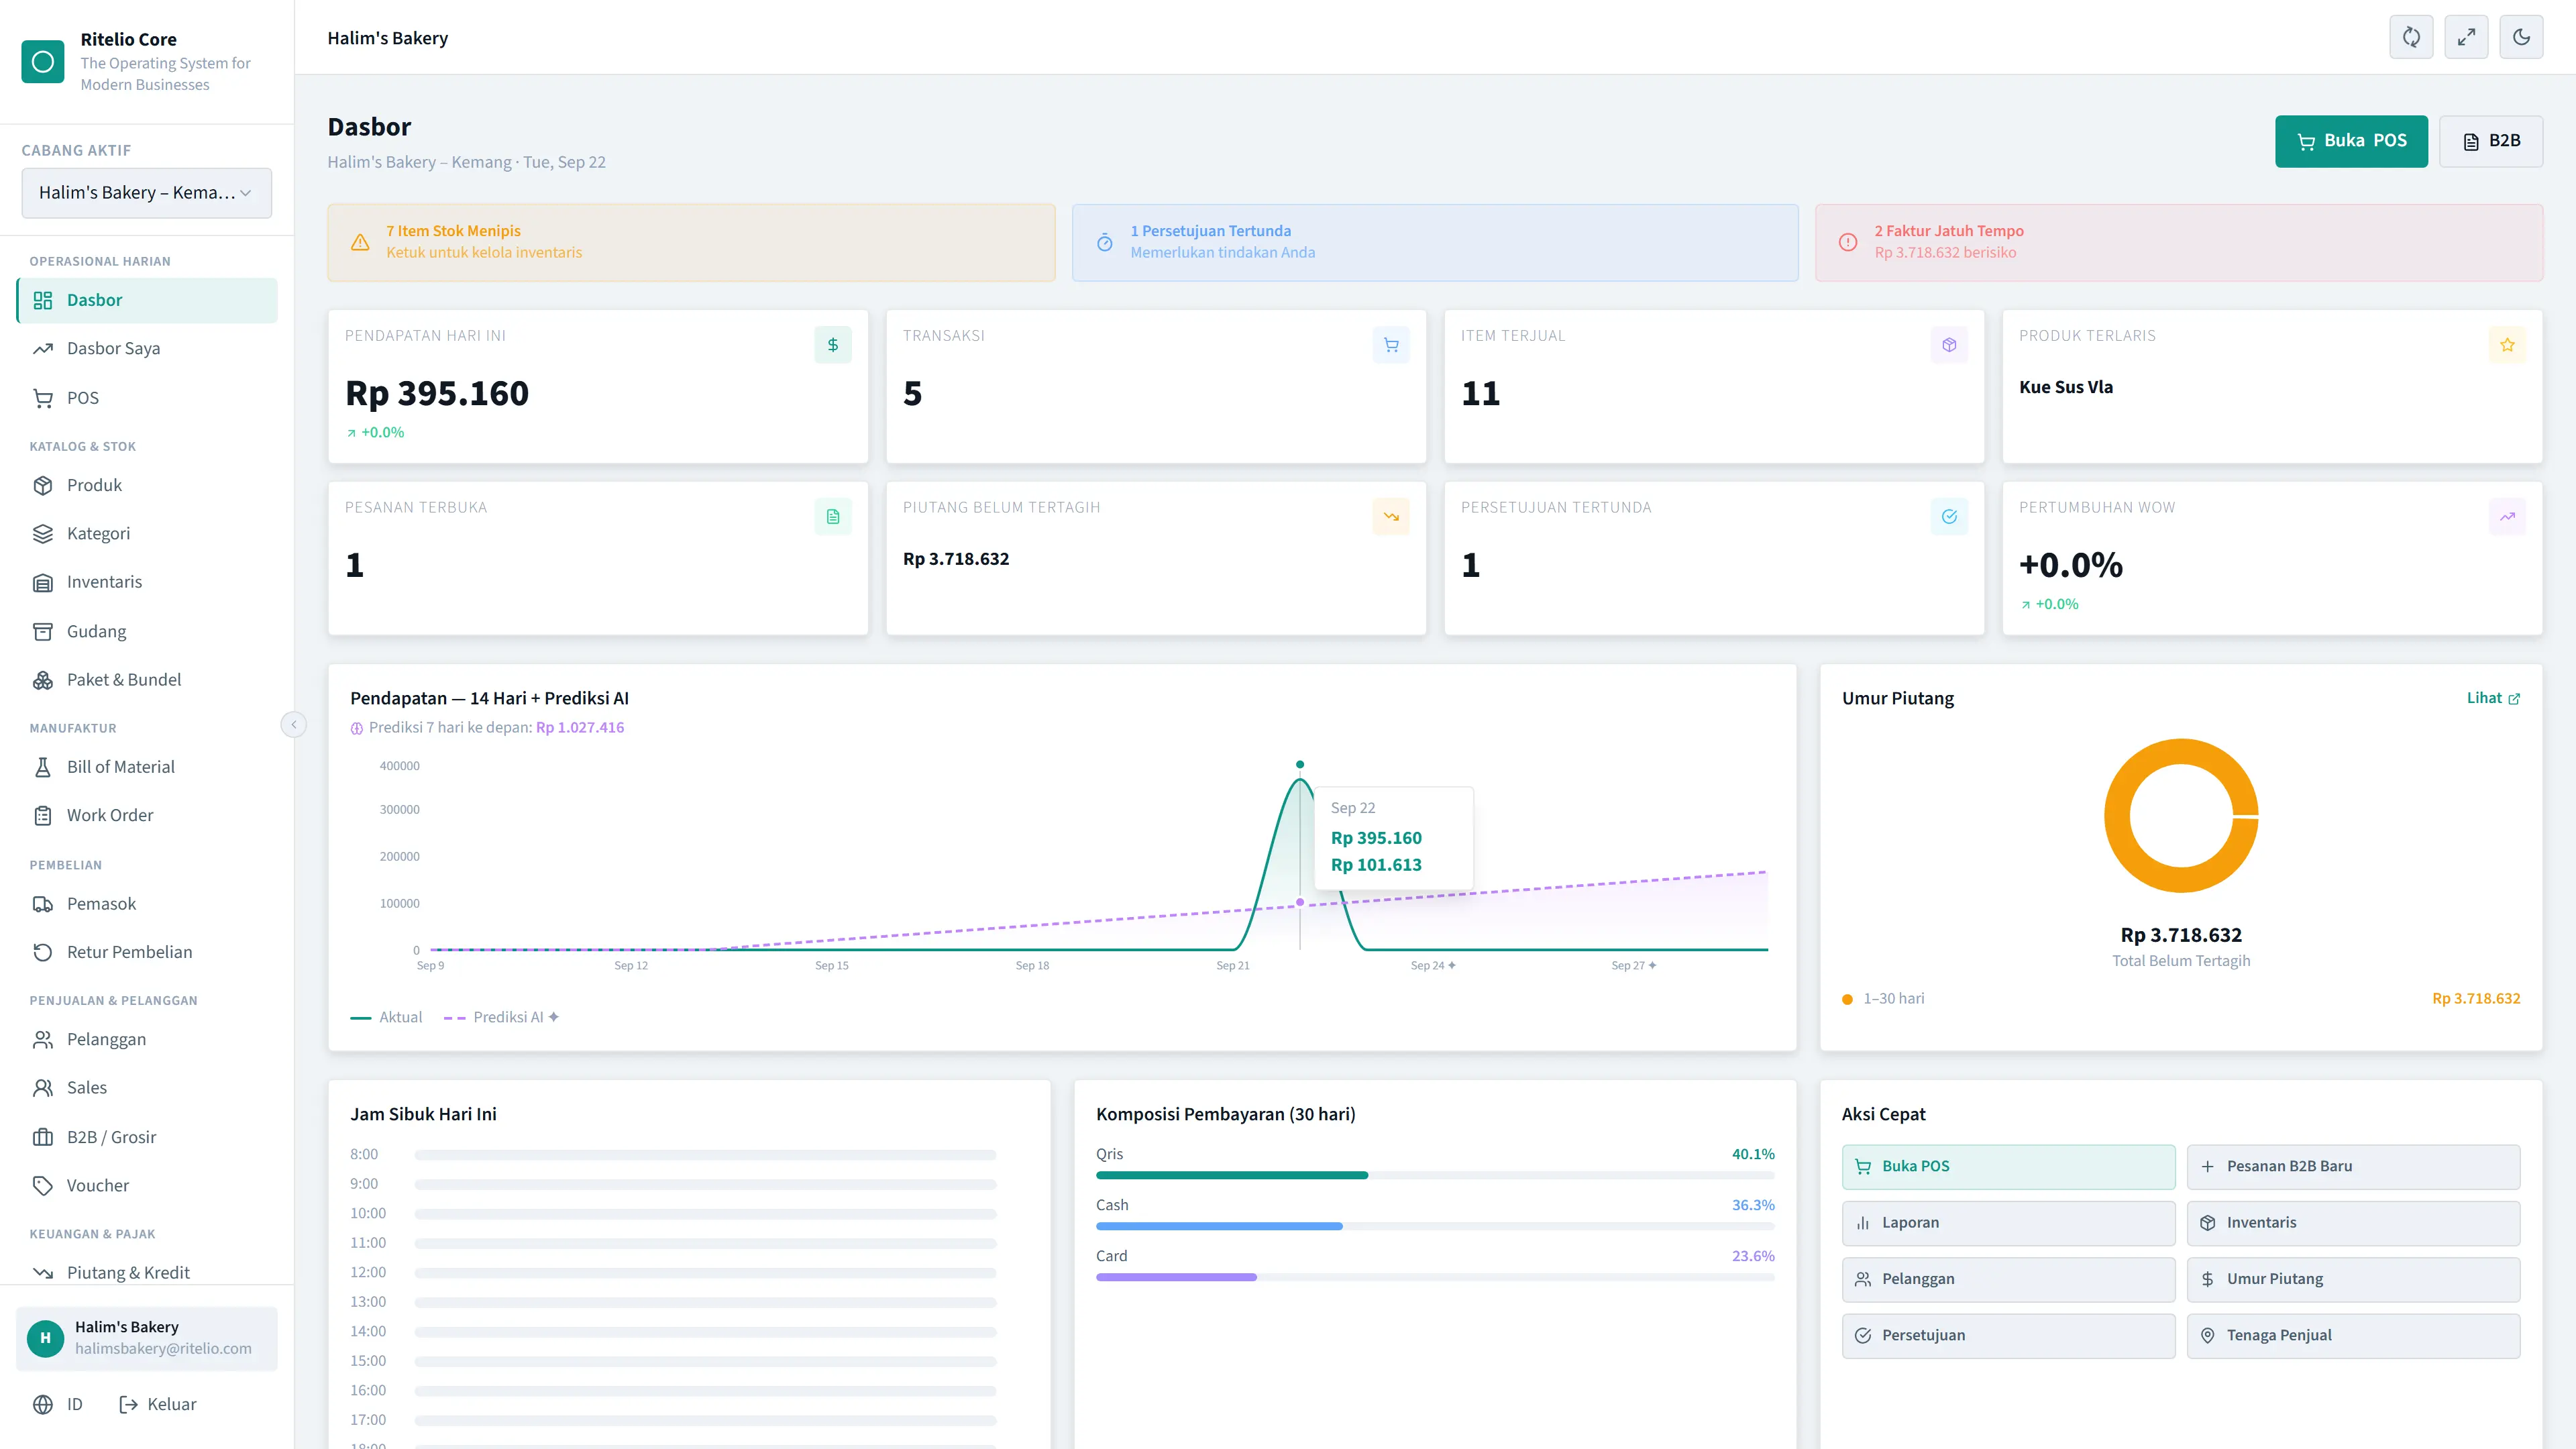The height and width of the screenshot is (1449, 2576).
Task: Open Piutang & Kredit in sidebar
Action: point(147,1272)
